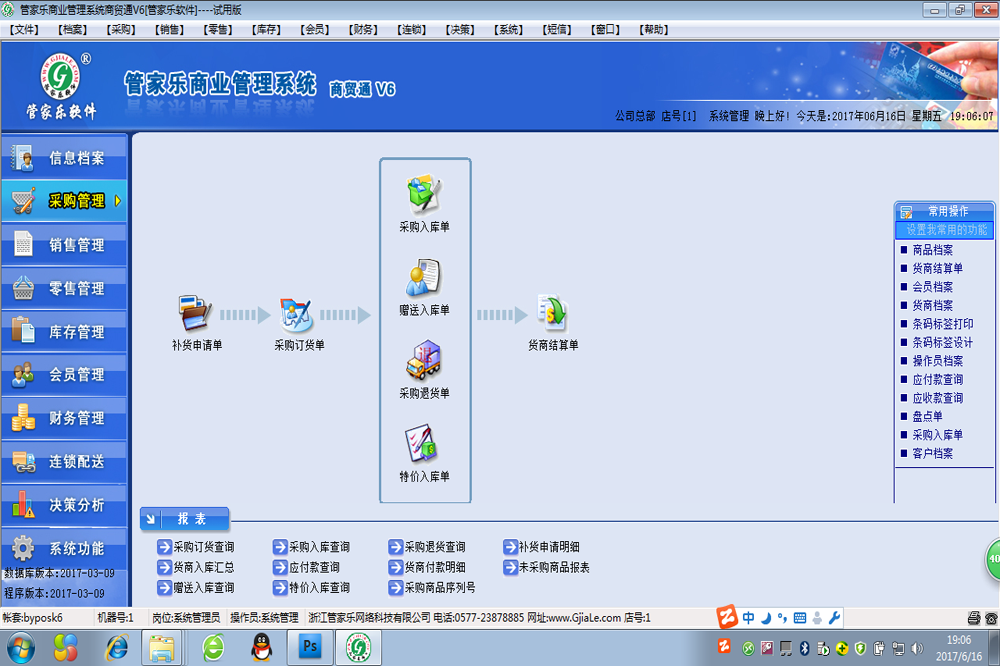The height and width of the screenshot is (666, 1000).
Task: Click the printer icon in the status bar
Action: pyautogui.click(x=974, y=618)
